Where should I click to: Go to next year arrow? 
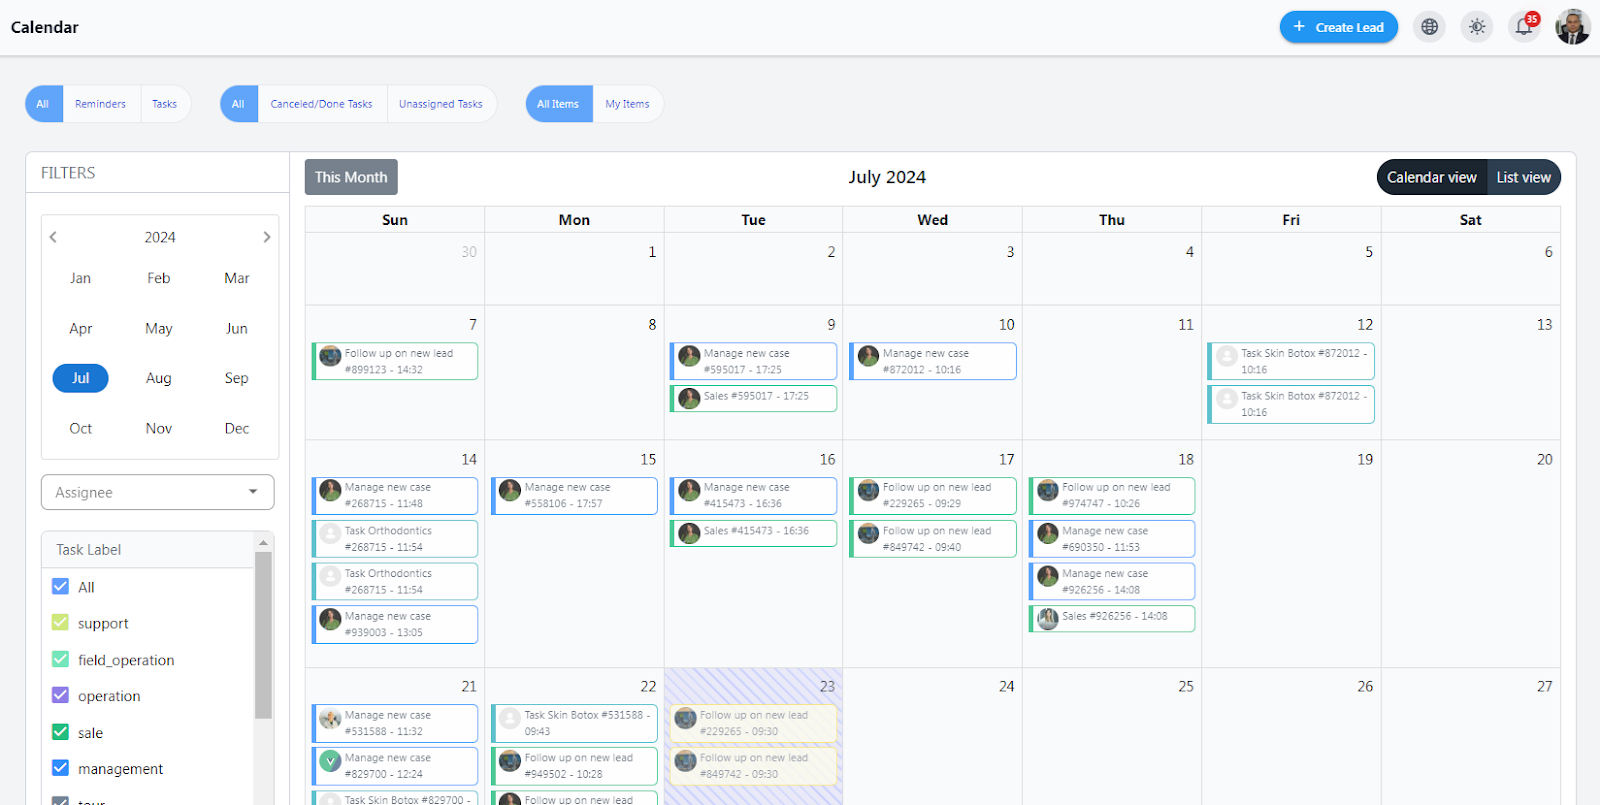tap(266, 237)
